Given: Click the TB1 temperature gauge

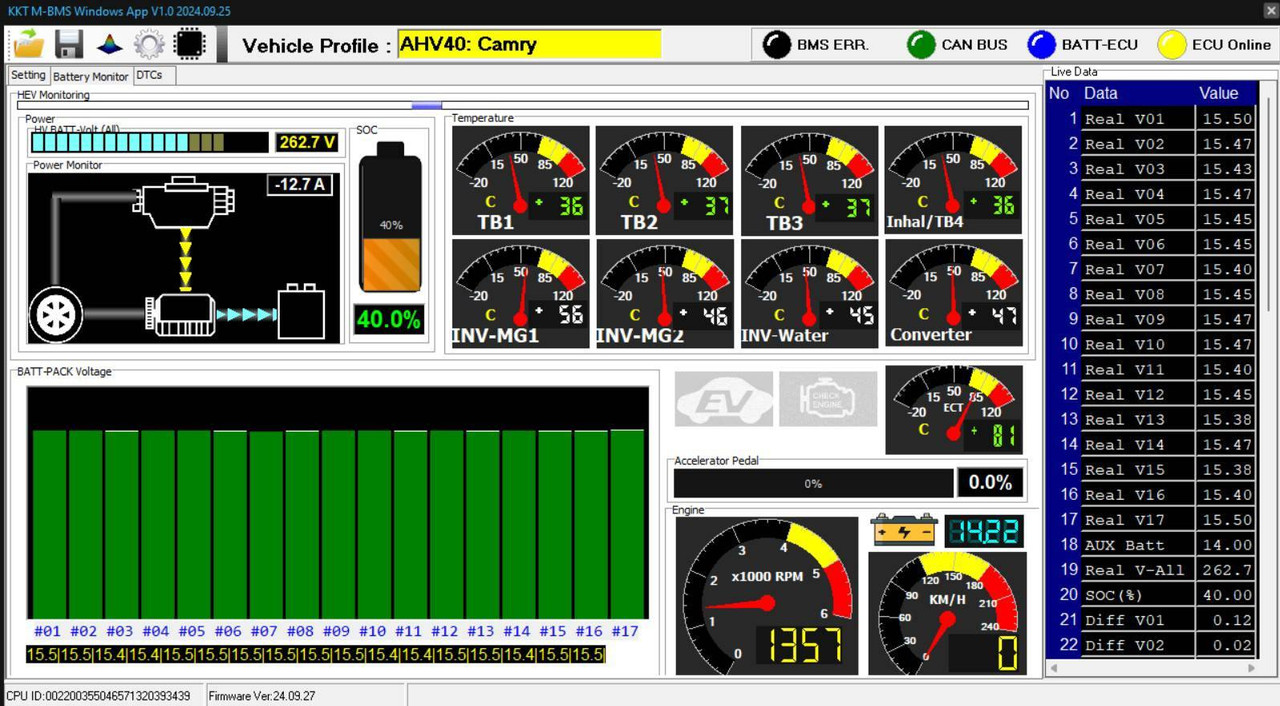Looking at the screenshot, I should coord(521,180).
